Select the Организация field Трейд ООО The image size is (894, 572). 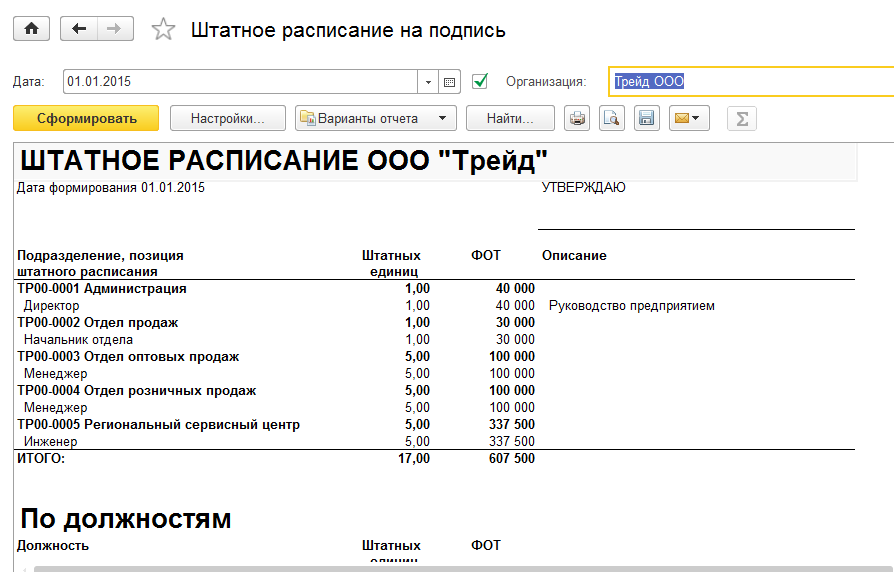tap(751, 82)
